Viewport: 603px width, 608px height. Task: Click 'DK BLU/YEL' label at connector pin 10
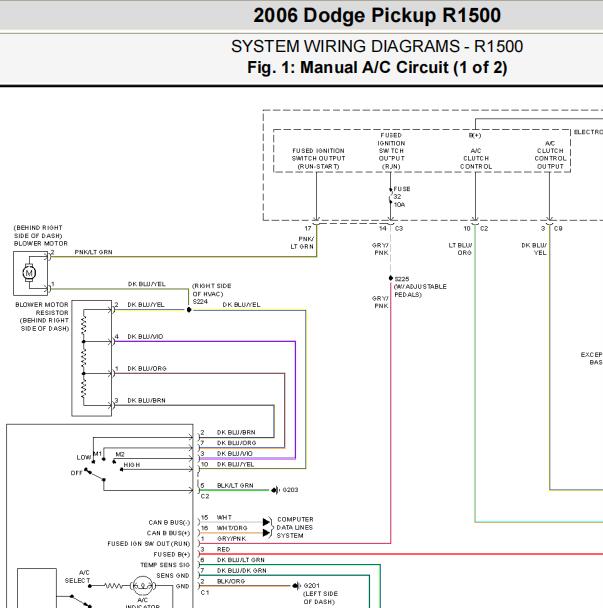[x=235, y=464]
